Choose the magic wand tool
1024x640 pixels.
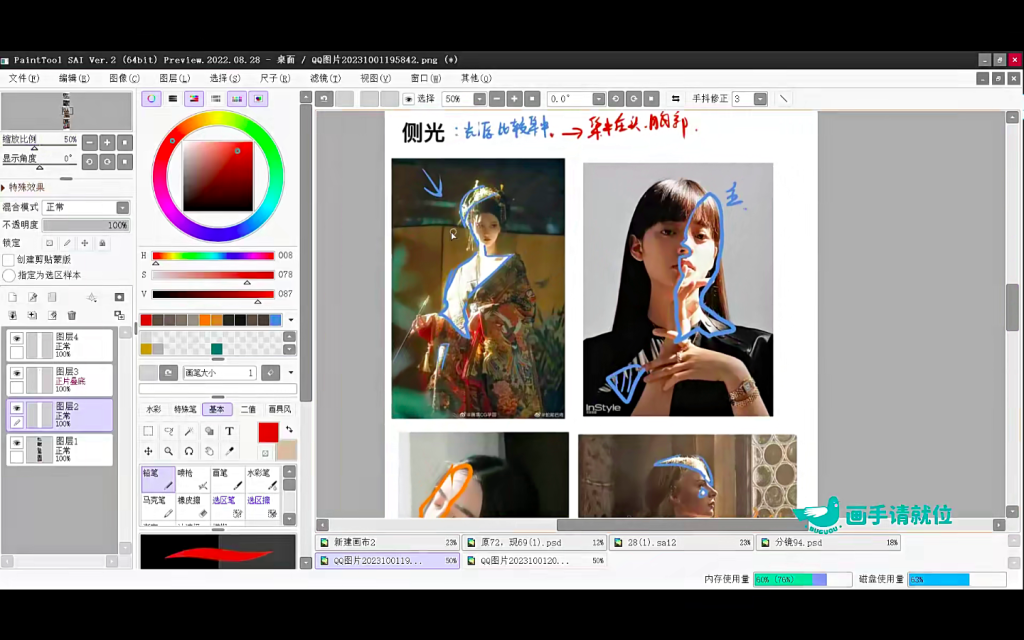pos(188,432)
